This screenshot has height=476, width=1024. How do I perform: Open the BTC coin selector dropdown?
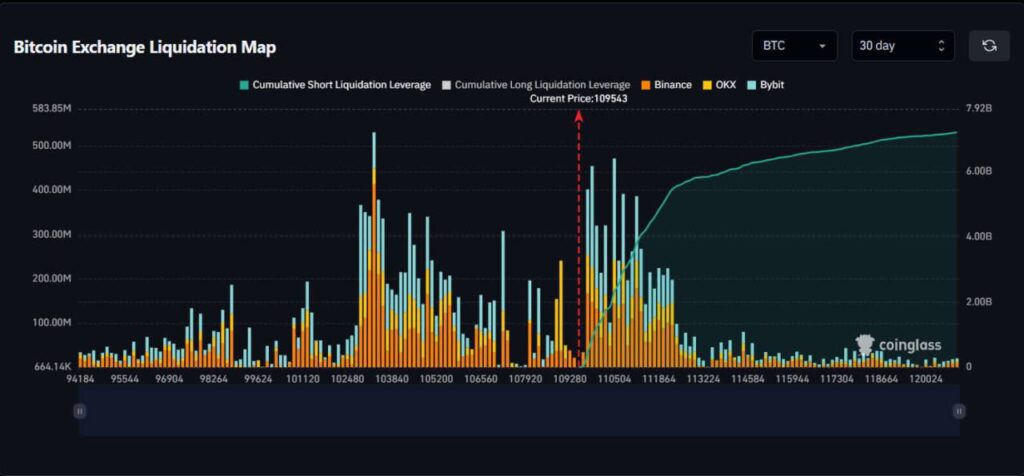[795, 46]
